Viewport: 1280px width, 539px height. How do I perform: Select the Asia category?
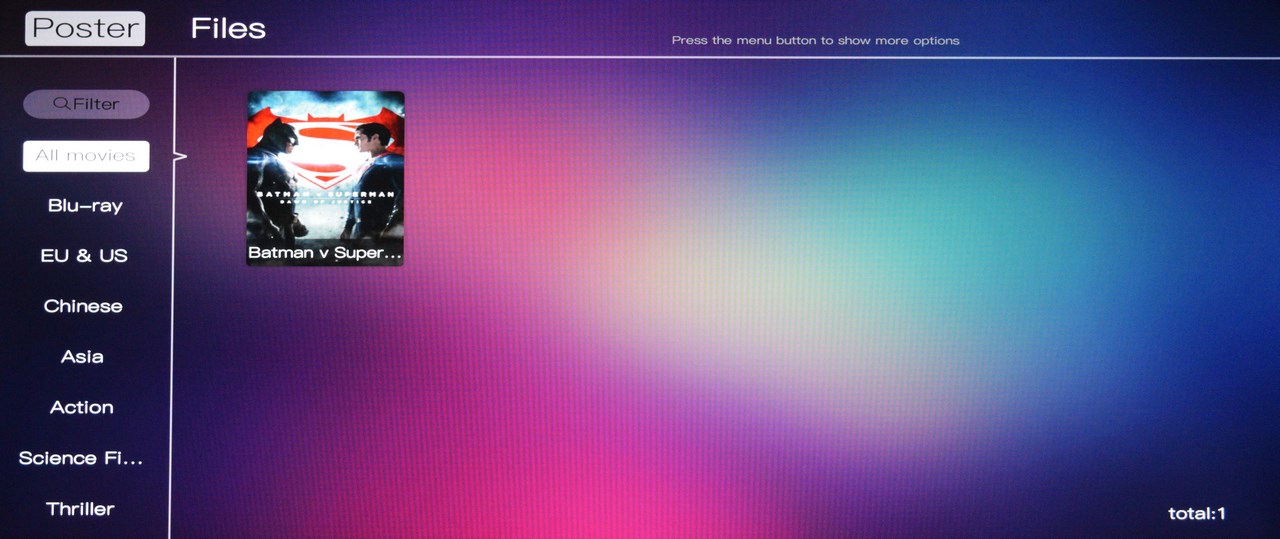pos(82,357)
